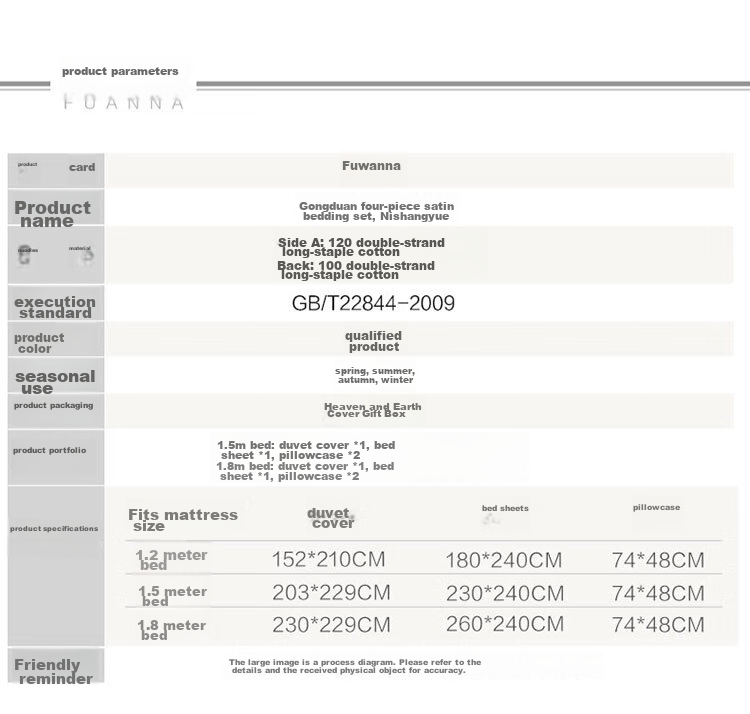The width and height of the screenshot is (750, 714).
Task: Click the 'product packaging' label
Action: 54,405
